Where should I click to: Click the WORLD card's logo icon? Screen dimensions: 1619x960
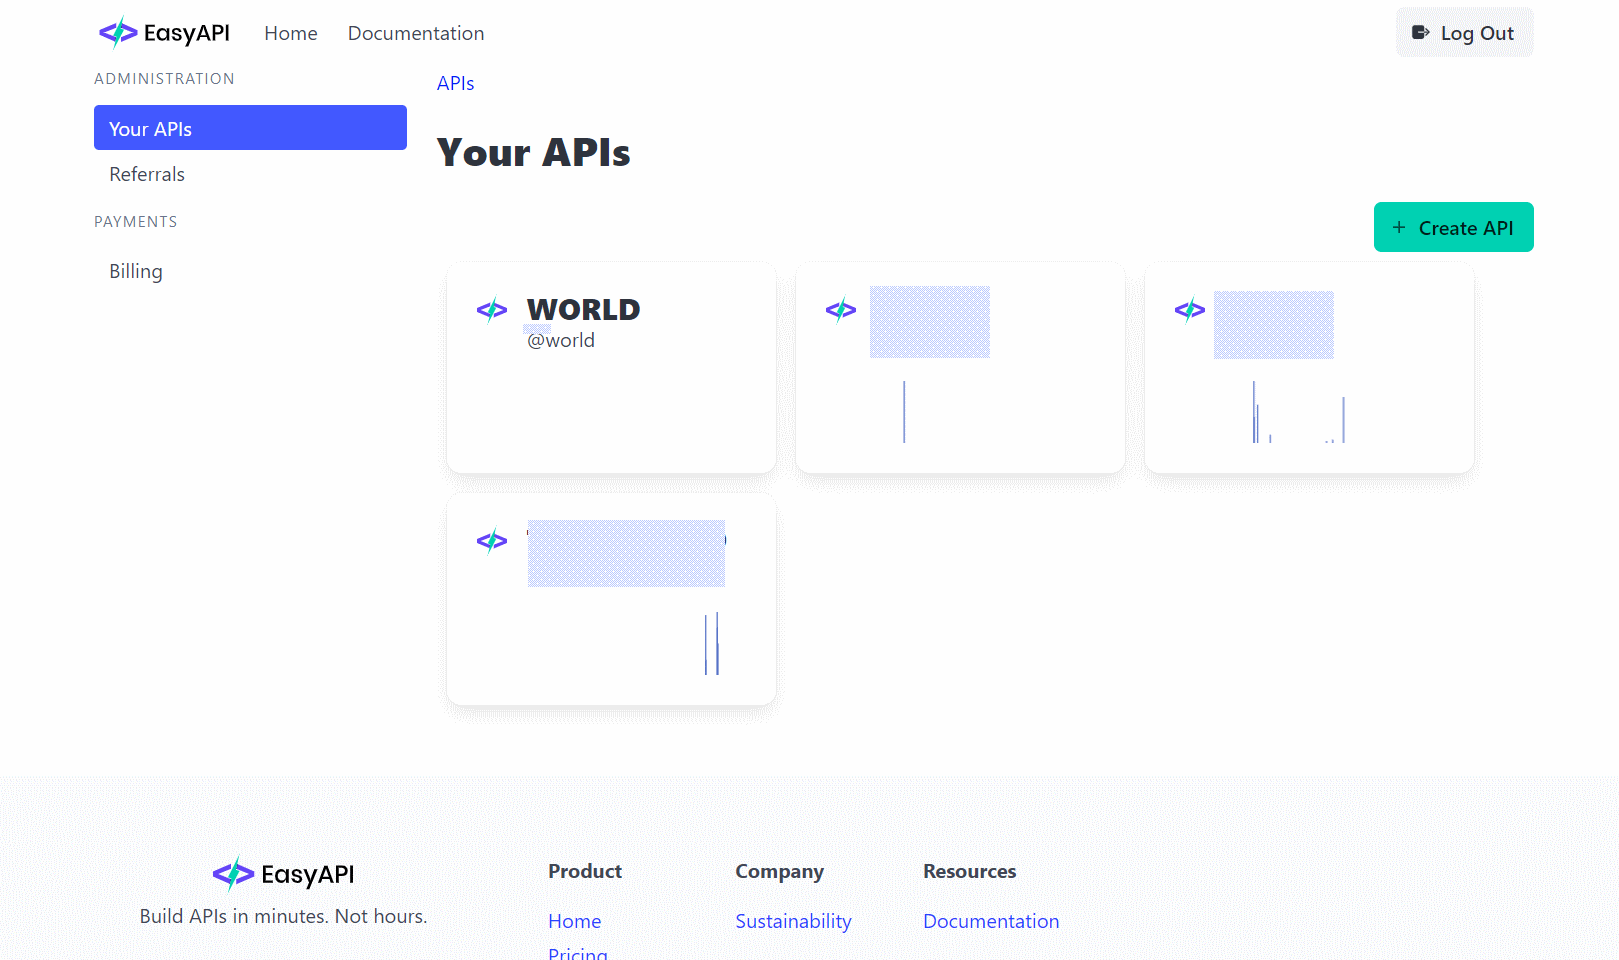[x=492, y=310]
